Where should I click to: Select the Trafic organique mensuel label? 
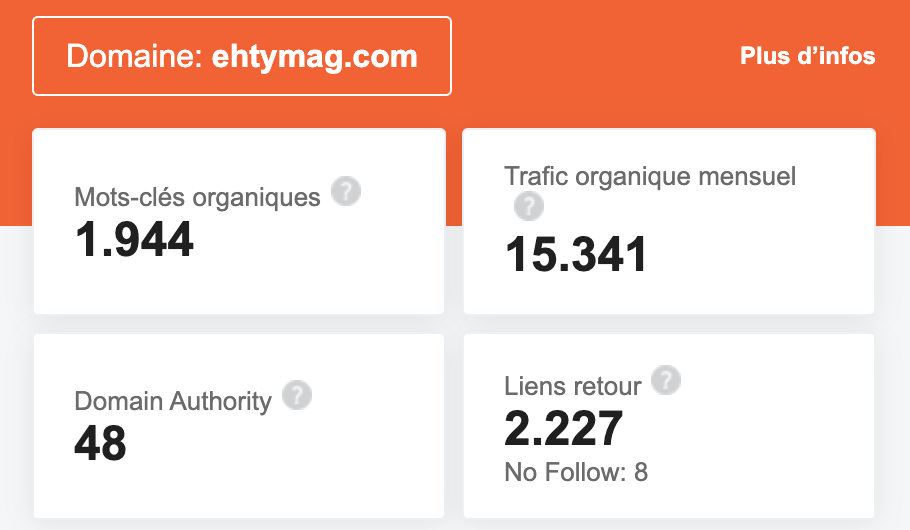click(x=650, y=176)
